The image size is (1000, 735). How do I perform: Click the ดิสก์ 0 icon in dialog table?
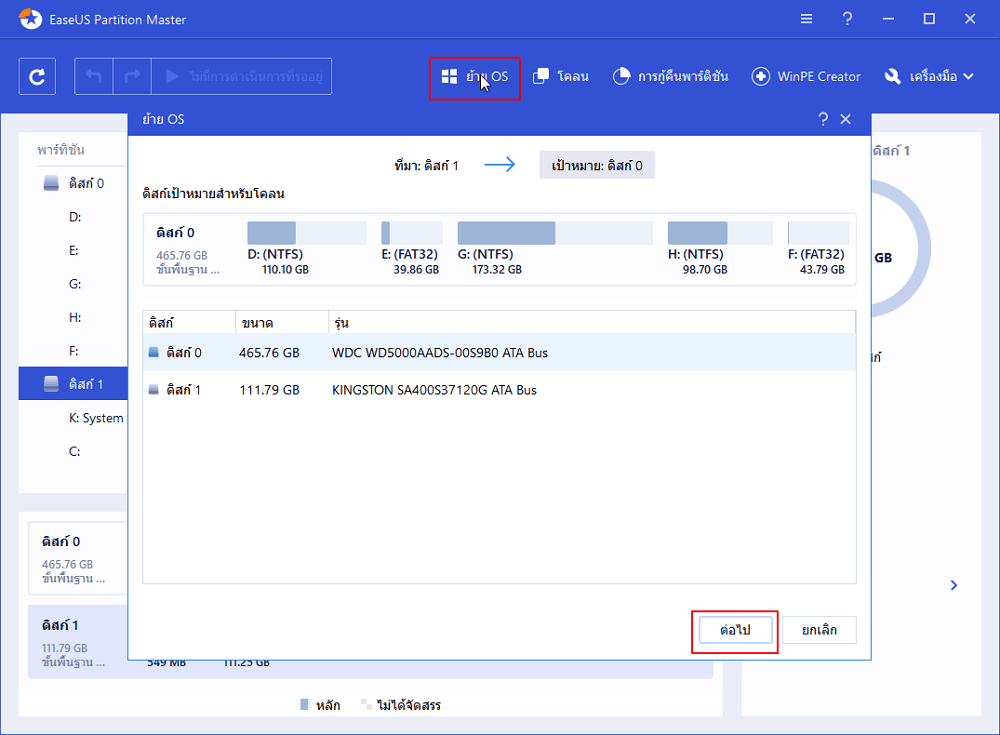154,352
